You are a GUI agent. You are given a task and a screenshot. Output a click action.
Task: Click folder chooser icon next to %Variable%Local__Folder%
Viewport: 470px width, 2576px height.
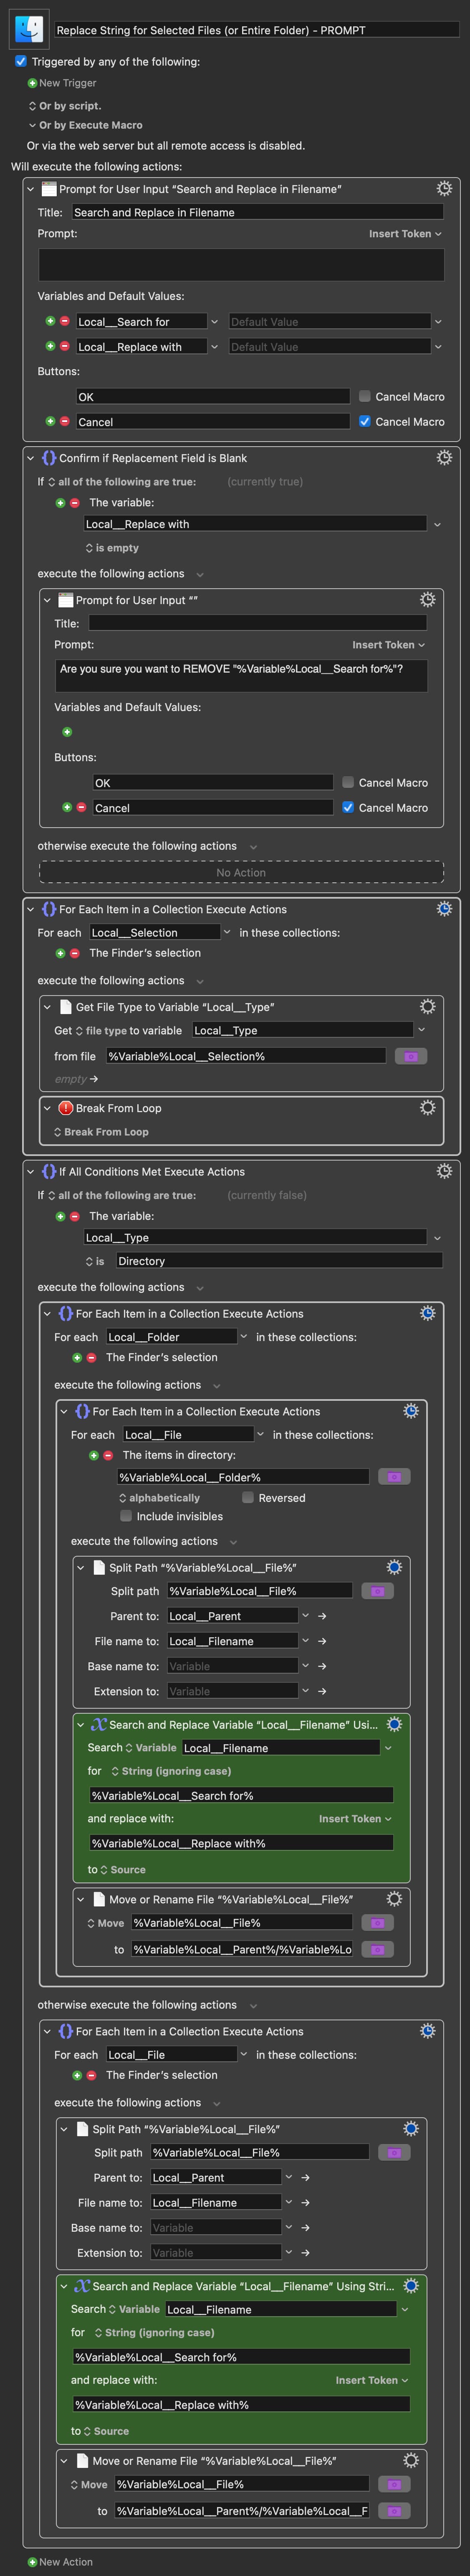(394, 1476)
